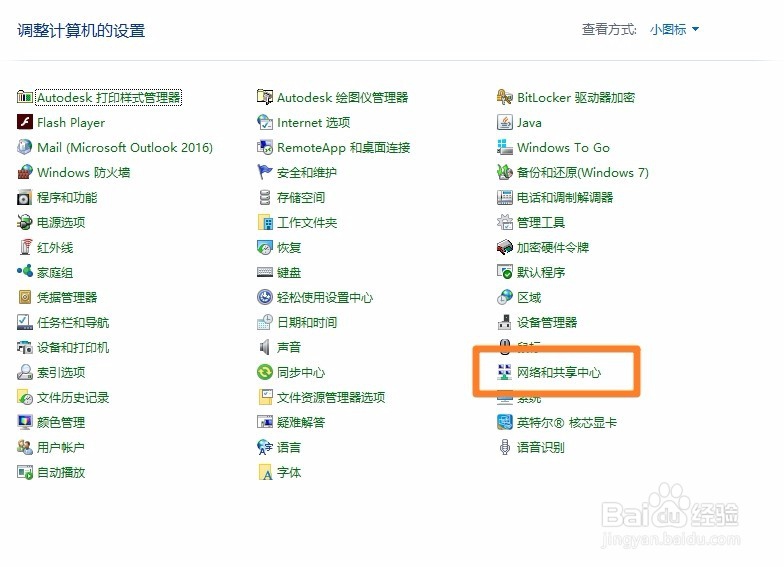Image resolution: width=784 pixels, height=567 pixels.
Task: Open 备份和还原(Windows 7) link
Action: [x=582, y=173]
